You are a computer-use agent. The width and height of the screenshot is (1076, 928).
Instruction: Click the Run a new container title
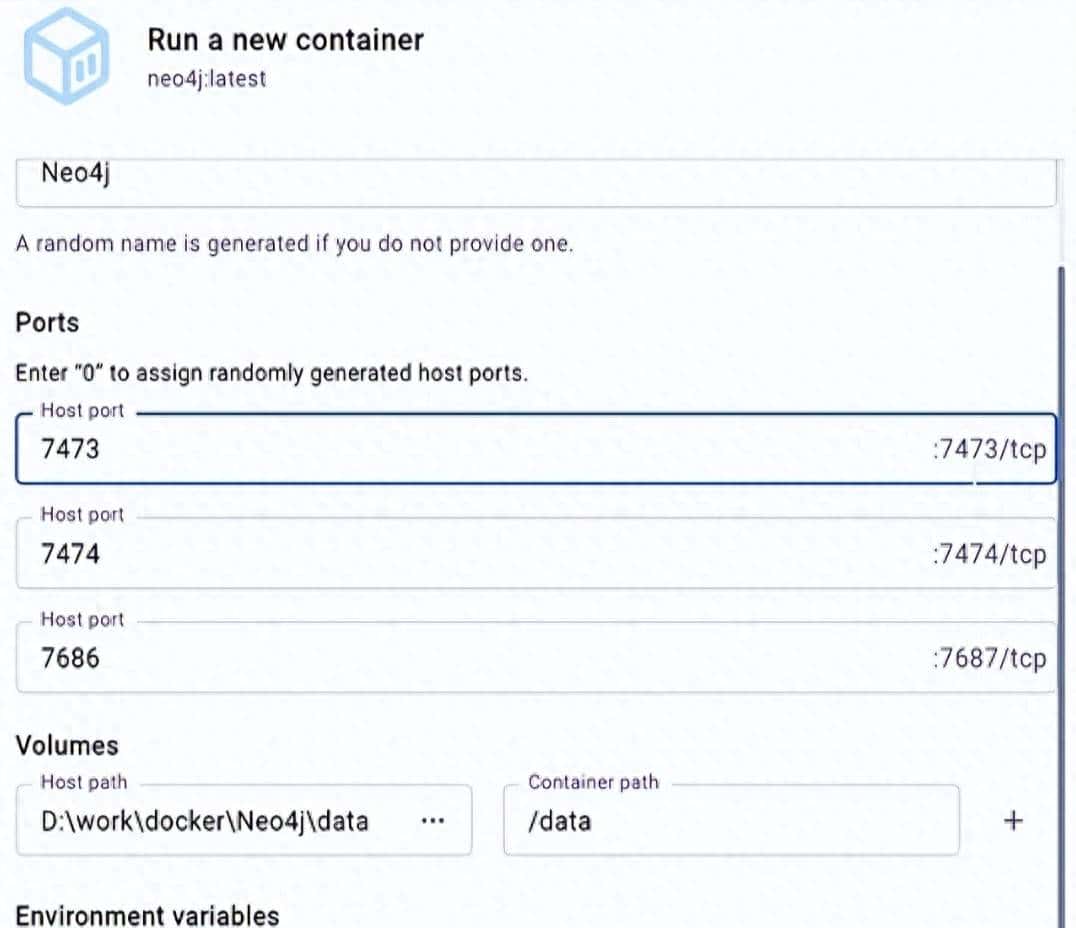point(285,40)
